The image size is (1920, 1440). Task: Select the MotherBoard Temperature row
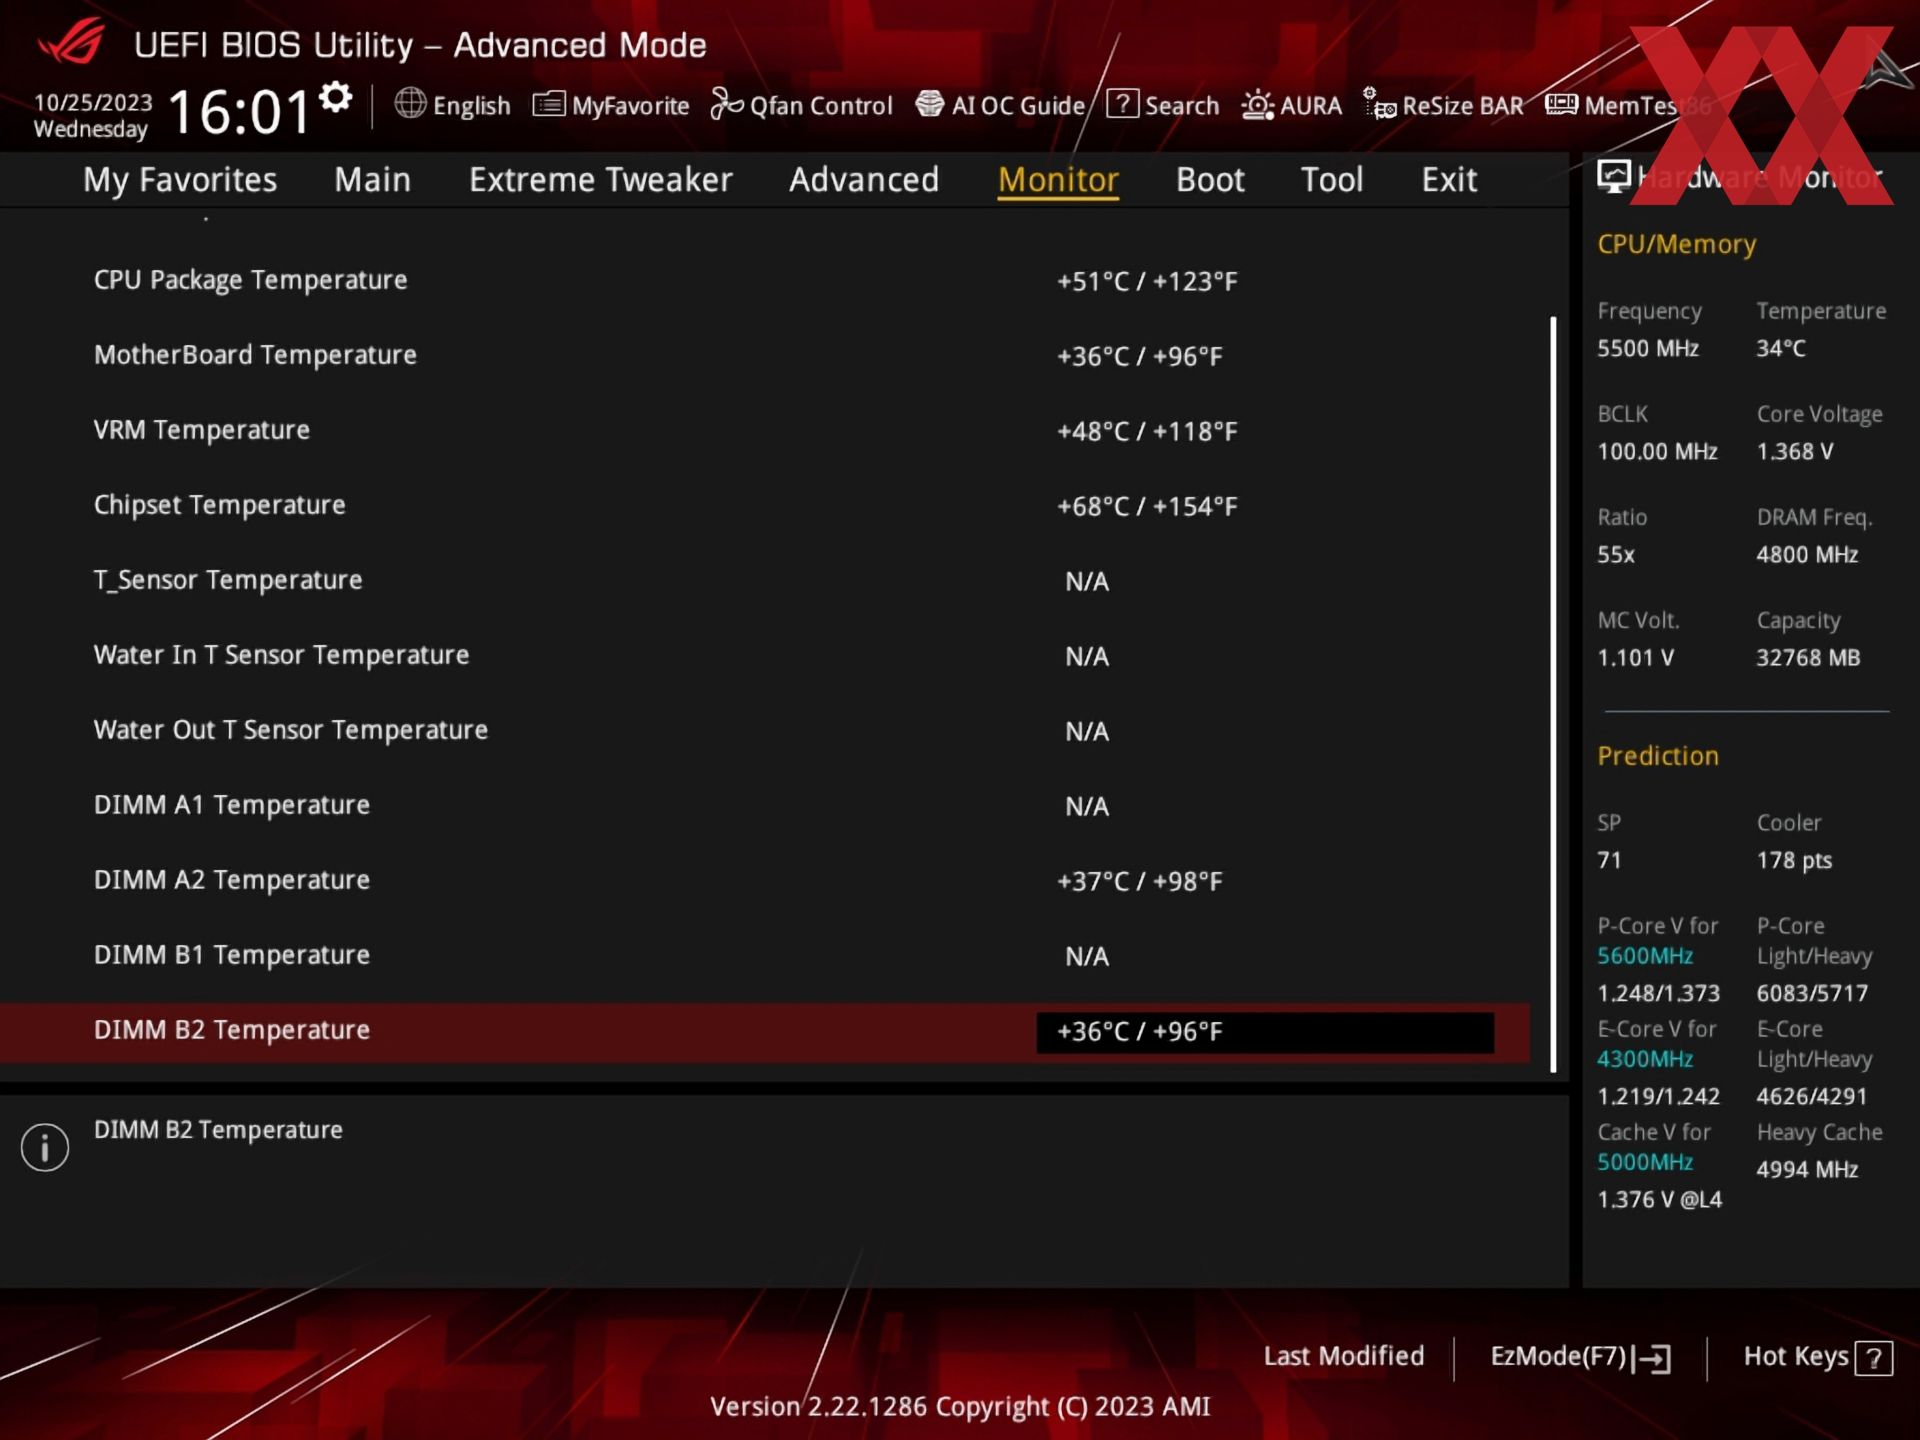click(765, 356)
